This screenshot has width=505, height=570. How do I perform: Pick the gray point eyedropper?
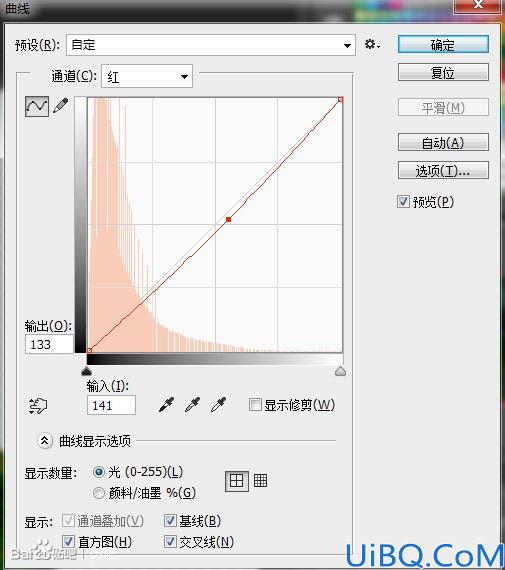point(193,405)
